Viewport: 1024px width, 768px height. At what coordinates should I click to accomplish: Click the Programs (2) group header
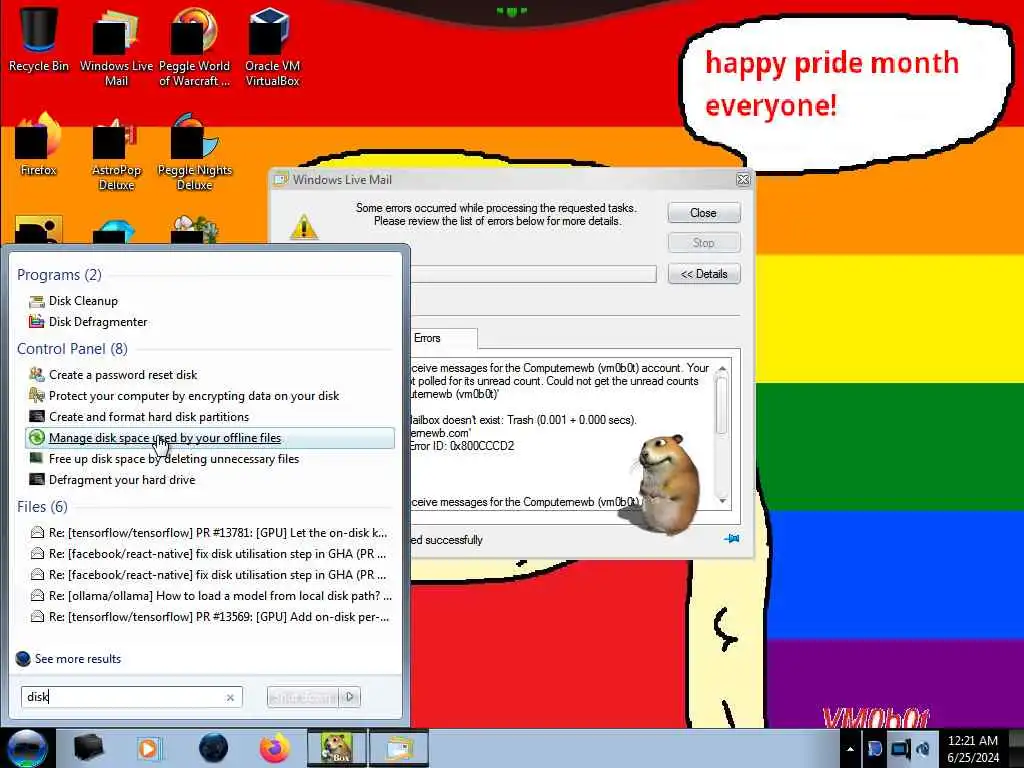(59, 275)
